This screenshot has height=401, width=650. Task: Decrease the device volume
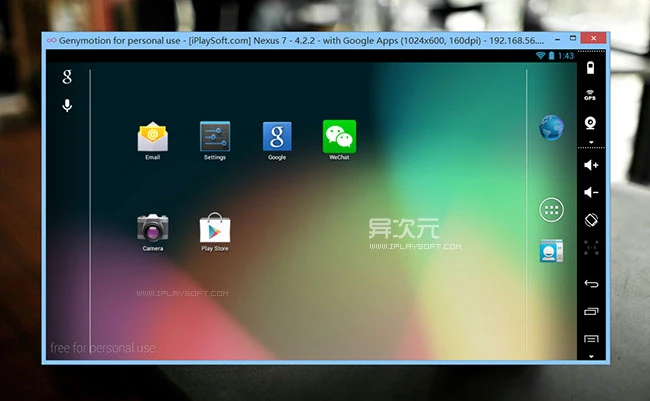coord(591,192)
